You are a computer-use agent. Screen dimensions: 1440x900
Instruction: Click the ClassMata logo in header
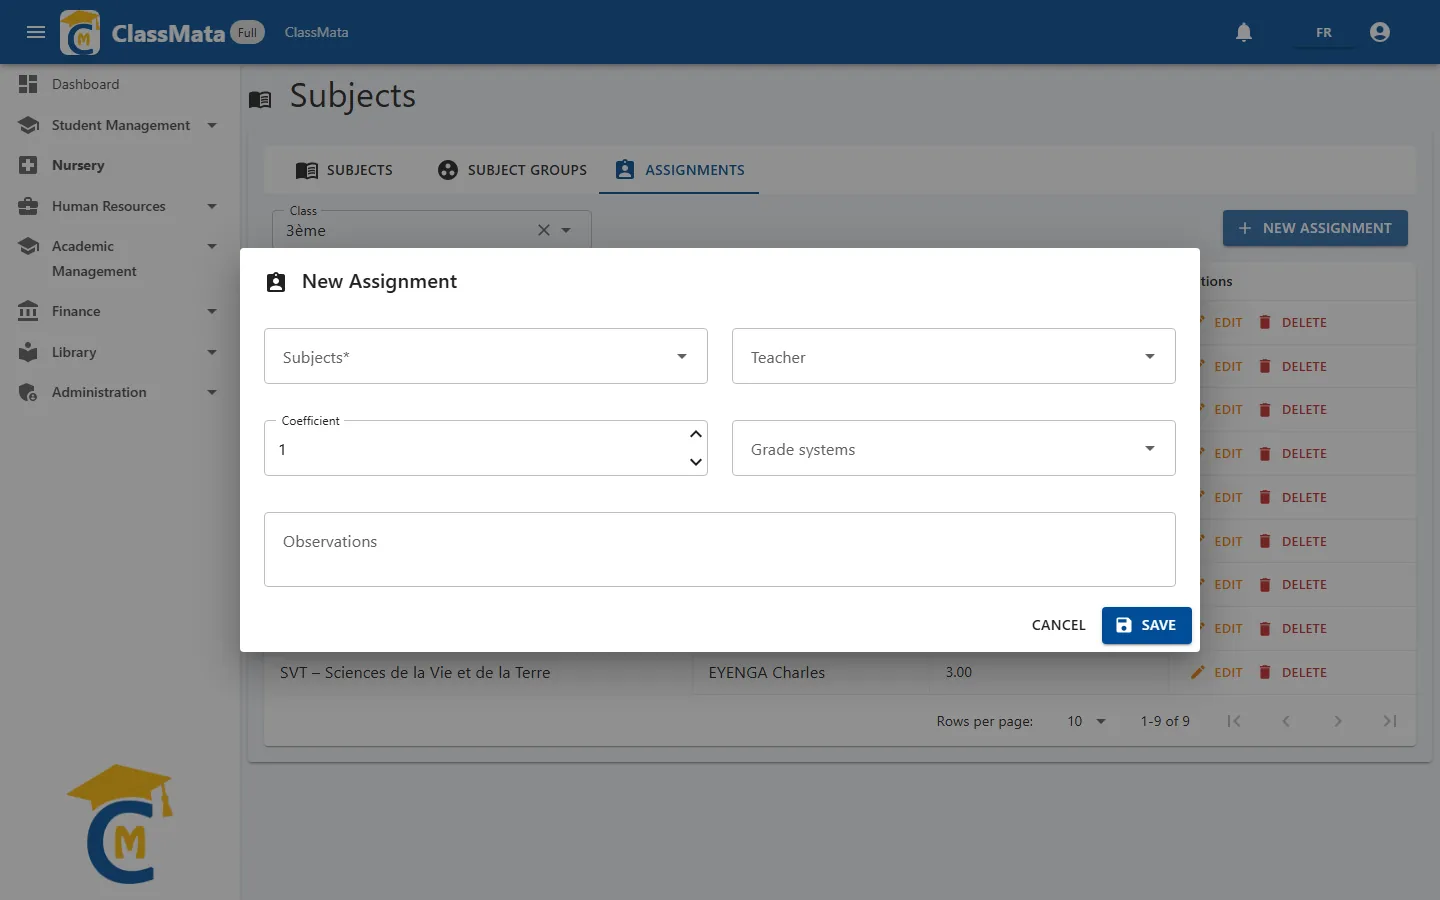tap(80, 32)
